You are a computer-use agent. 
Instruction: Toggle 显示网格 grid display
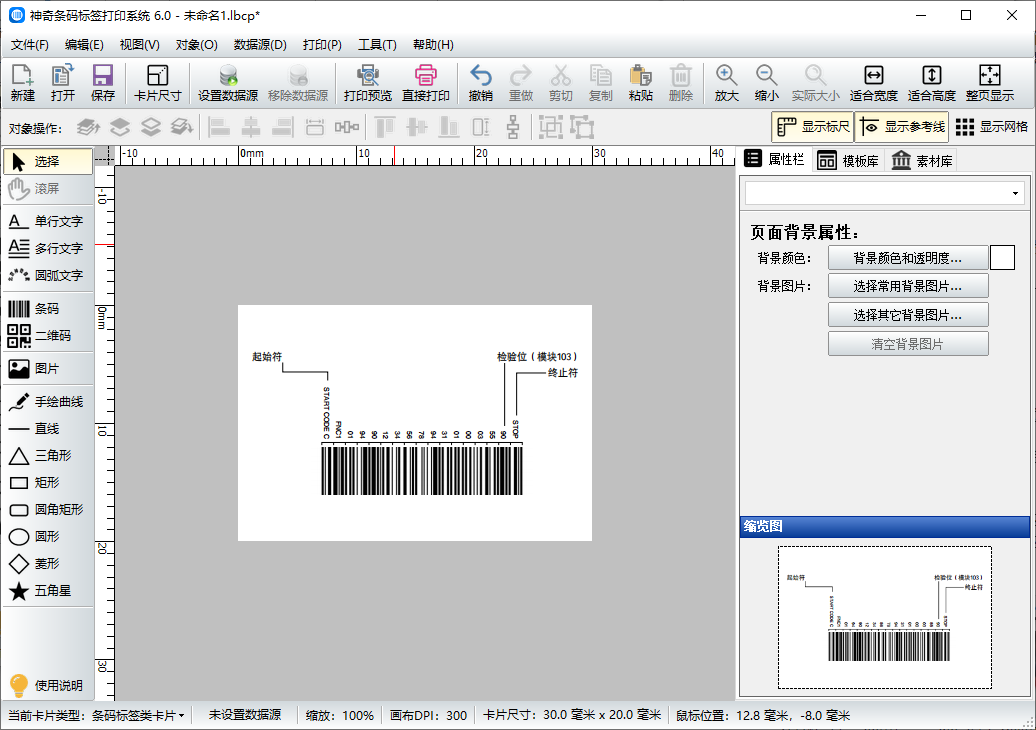(x=992, y=127)
